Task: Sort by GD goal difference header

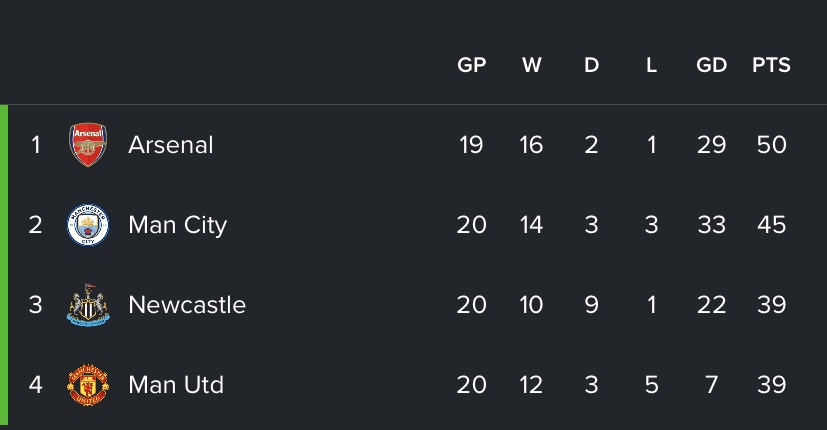Action: coord(711,65)
